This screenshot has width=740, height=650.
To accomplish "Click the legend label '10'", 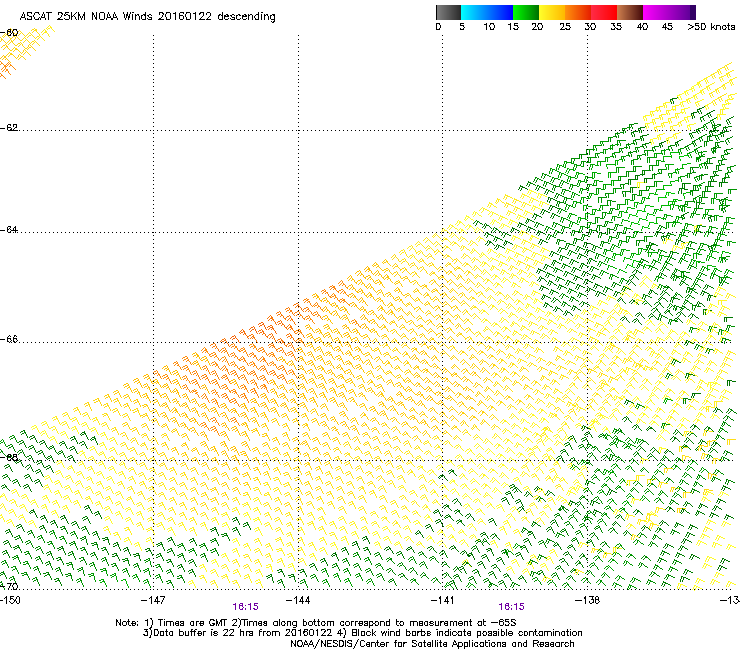I will coord(489,27).
